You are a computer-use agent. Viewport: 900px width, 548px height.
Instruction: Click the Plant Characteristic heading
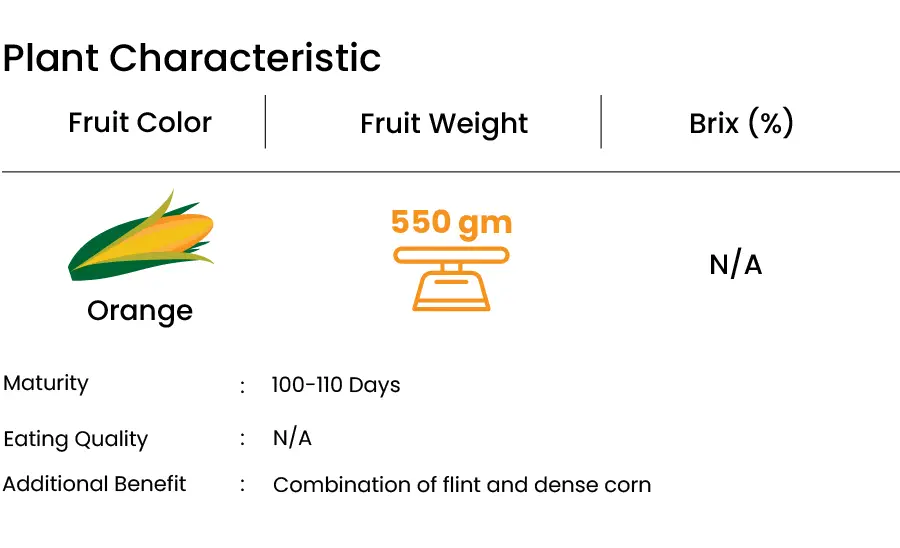[192, 58]
